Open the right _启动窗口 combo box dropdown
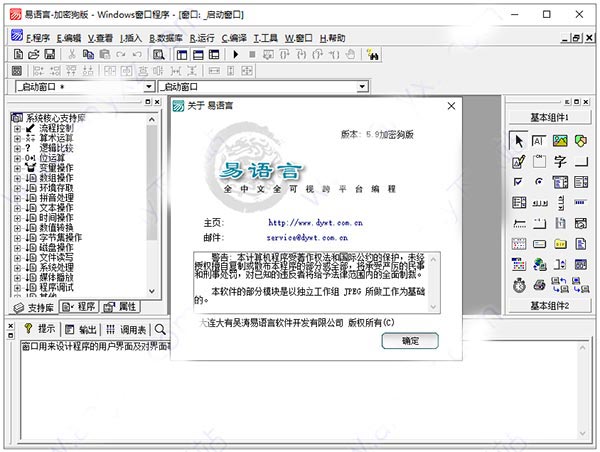600x452 pixels. (x=362, y=87)
